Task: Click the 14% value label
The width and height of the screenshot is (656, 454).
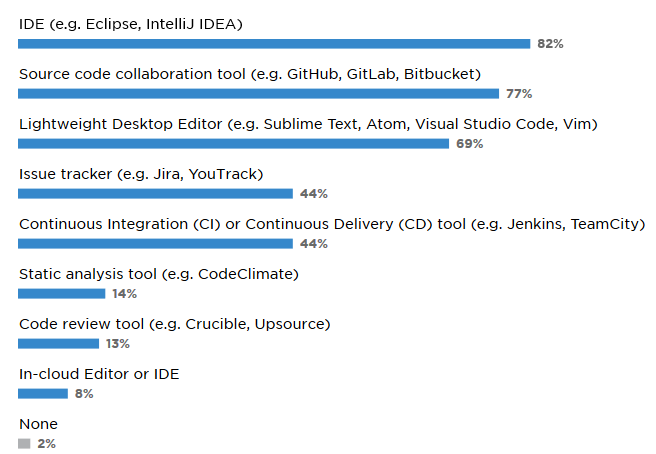Action: click(125, 294)
